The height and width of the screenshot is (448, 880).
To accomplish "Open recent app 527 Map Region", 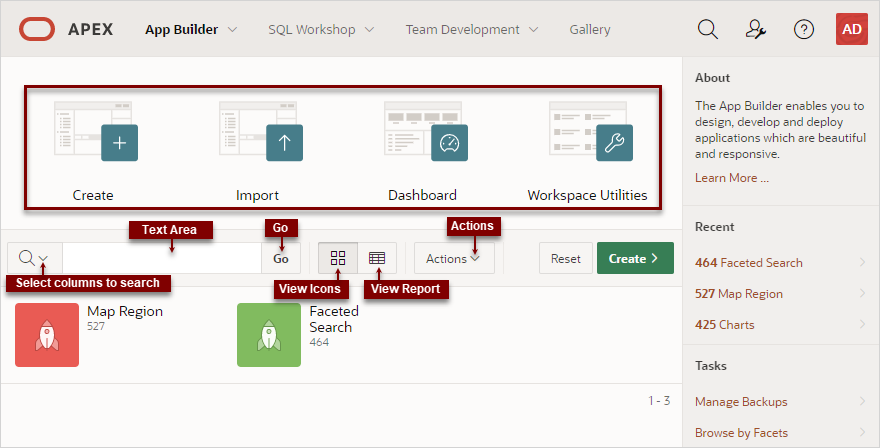I will 739,294.
